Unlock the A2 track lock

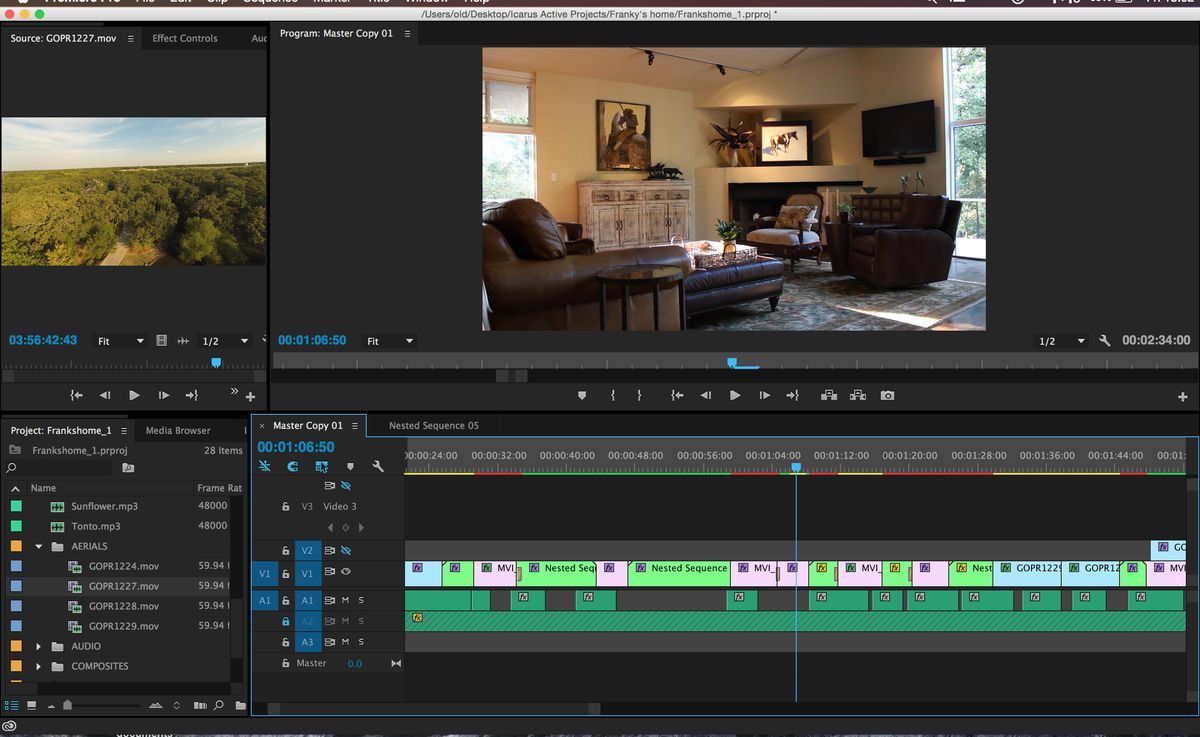(285, 621)
